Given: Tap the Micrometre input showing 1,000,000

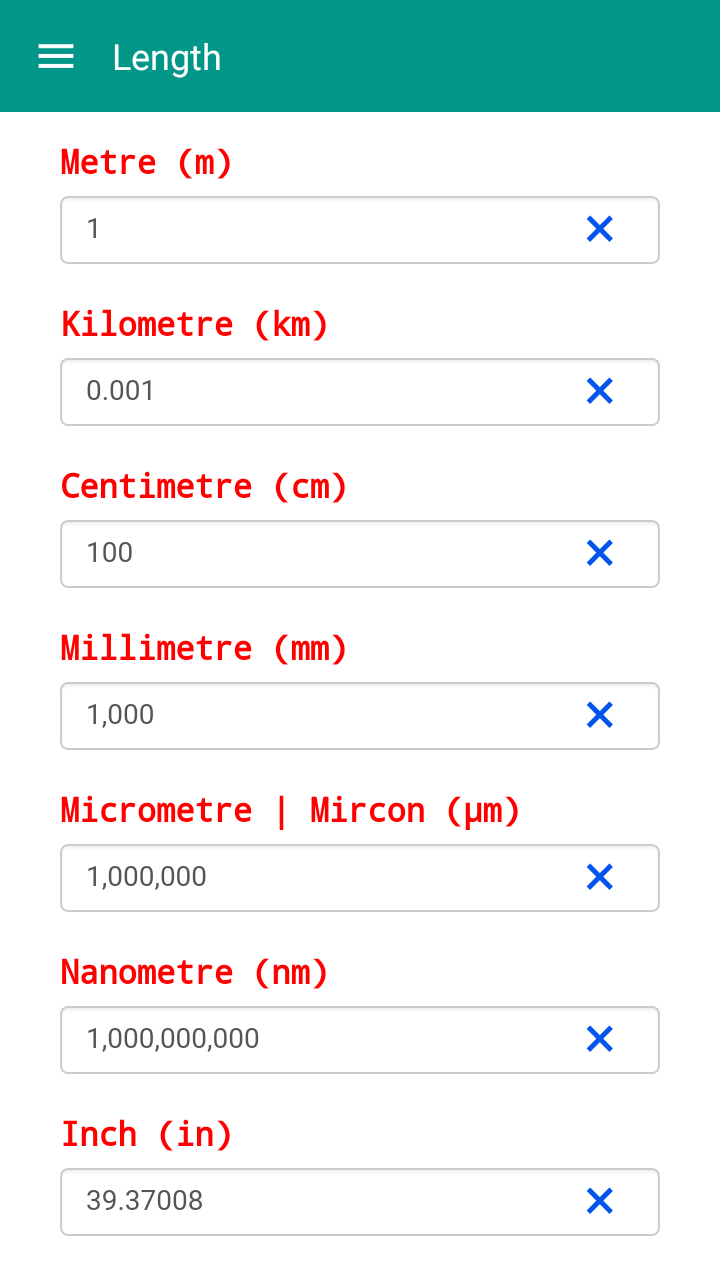Looking at the screenshot, I should coord(310,878).
